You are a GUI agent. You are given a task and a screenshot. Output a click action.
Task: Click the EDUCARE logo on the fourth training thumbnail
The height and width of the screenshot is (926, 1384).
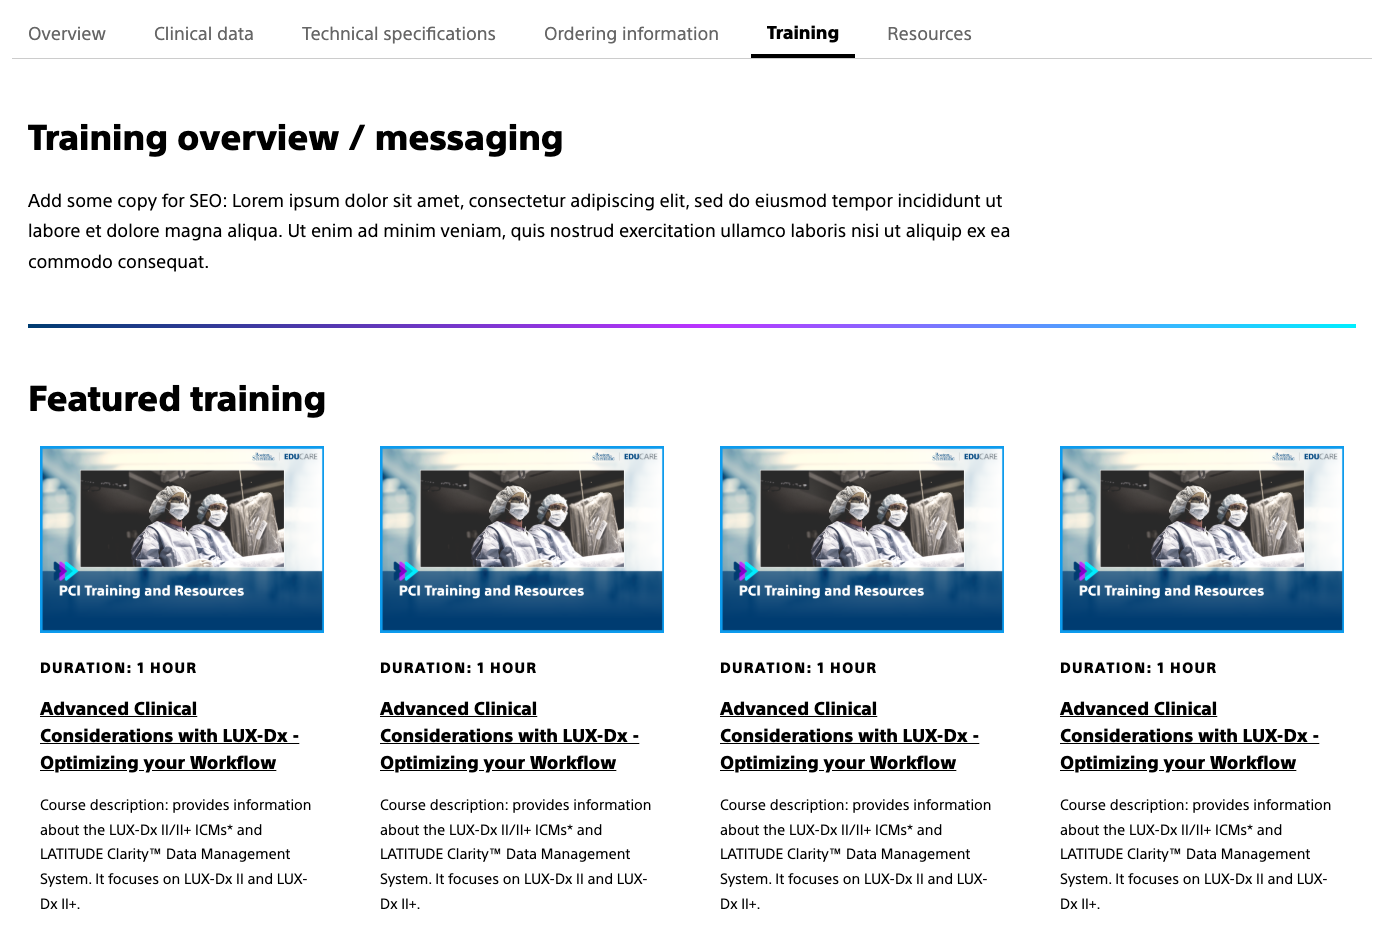1320,456
